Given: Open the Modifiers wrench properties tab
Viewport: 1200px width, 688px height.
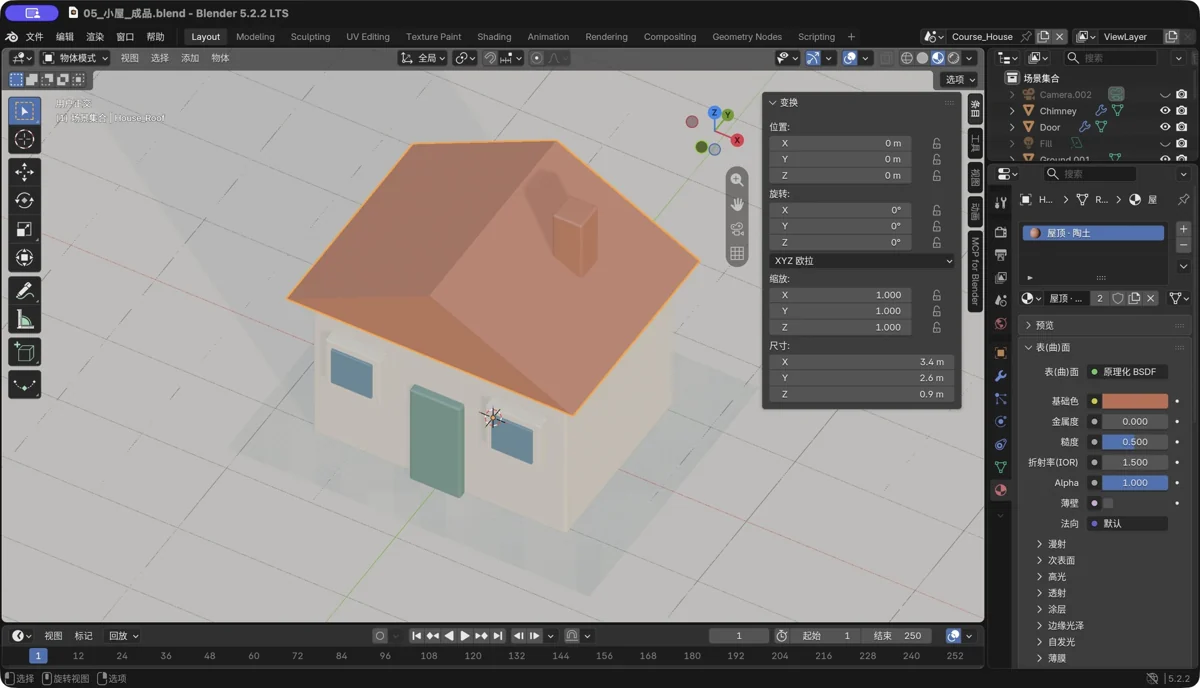Looking at the screenshot, I should tap(1001, 376).
